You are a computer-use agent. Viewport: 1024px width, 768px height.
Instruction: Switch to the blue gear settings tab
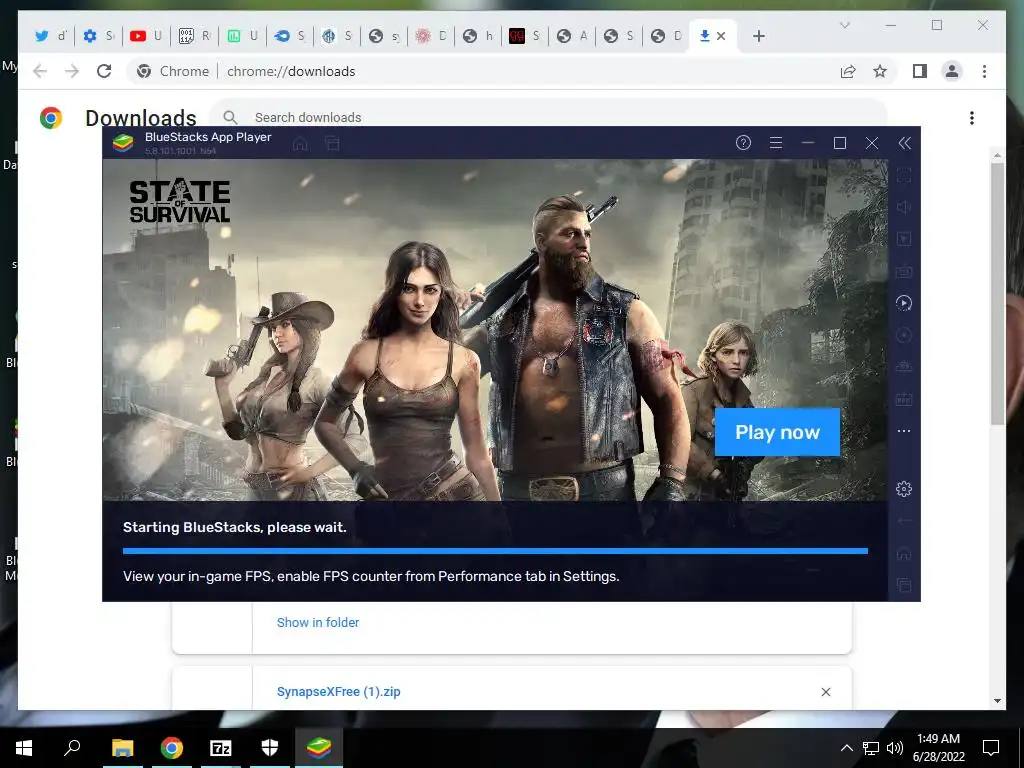pyautogui.click(x=98, y=36)
